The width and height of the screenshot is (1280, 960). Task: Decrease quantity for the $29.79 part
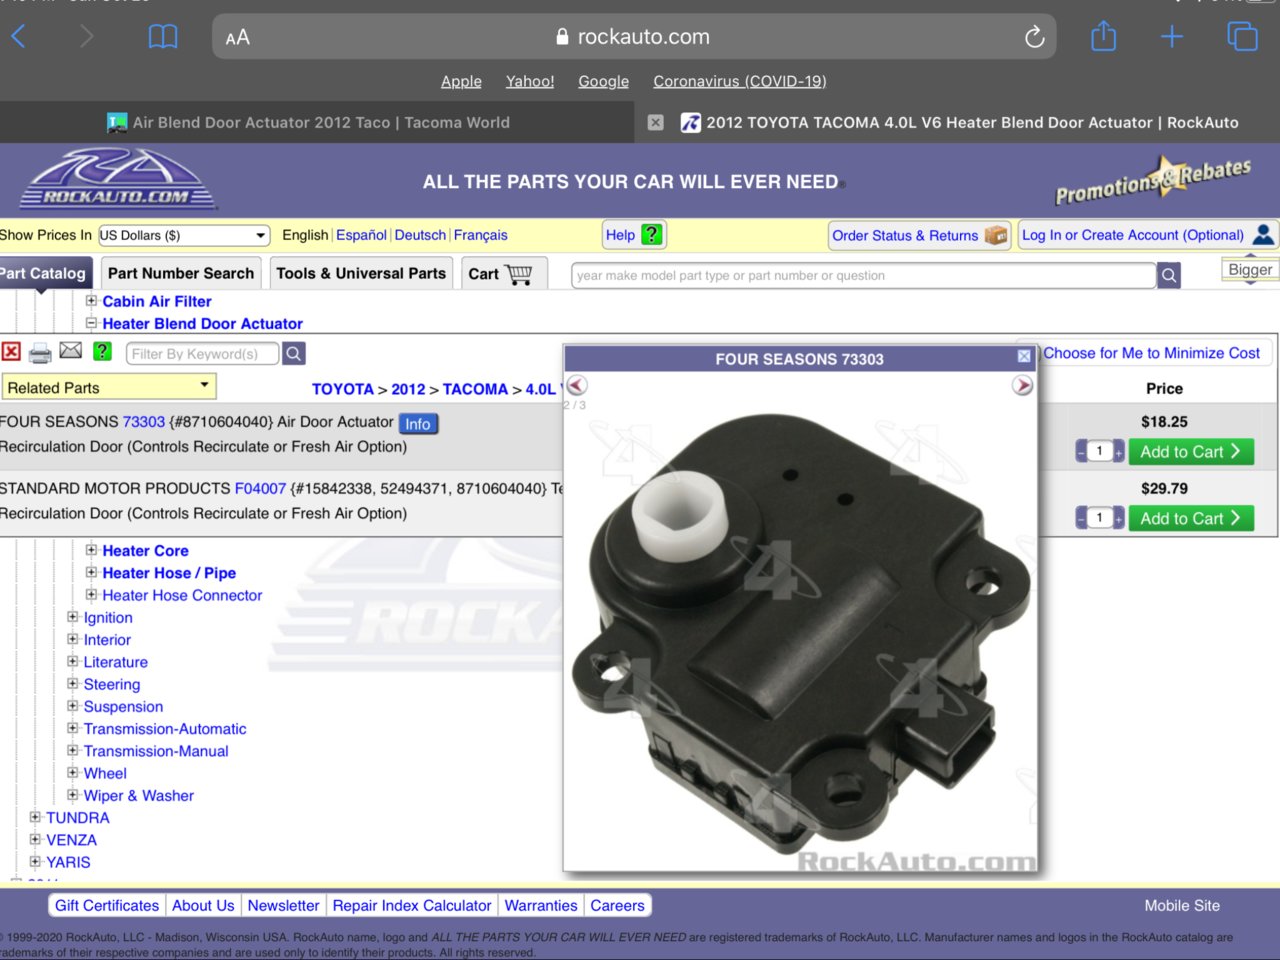click(1081, 517)
